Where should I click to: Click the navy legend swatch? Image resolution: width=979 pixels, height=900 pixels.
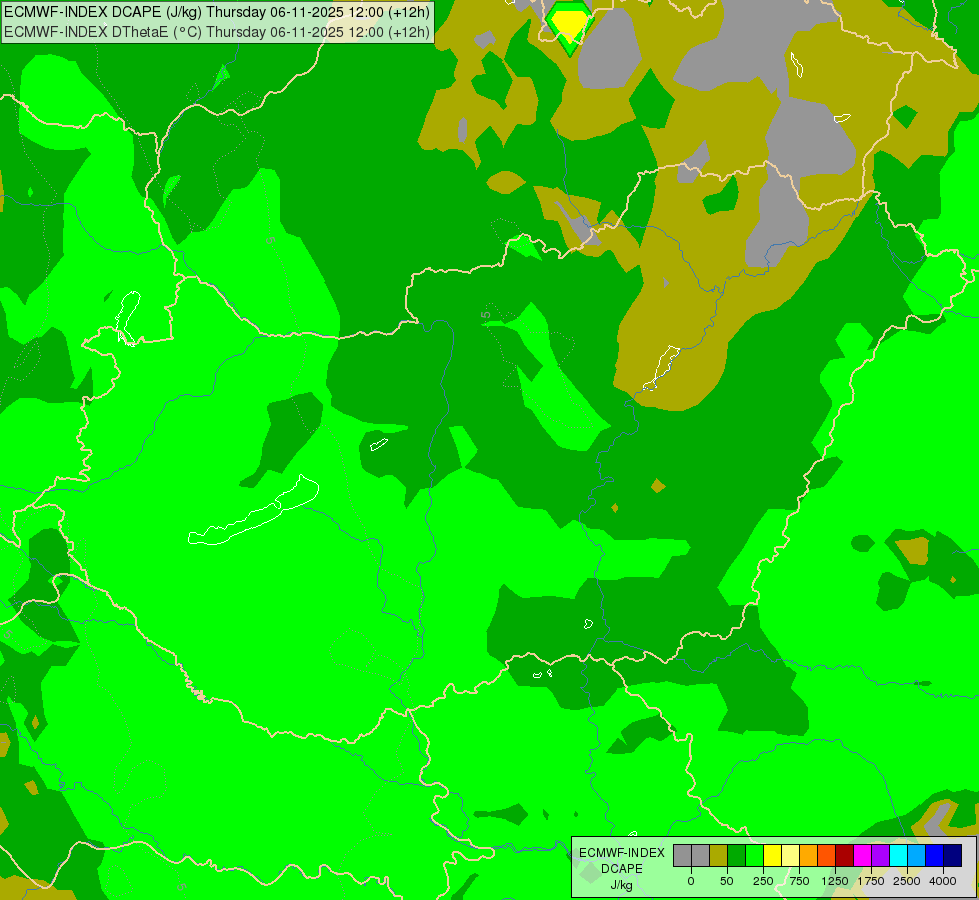tap(953, 856)
